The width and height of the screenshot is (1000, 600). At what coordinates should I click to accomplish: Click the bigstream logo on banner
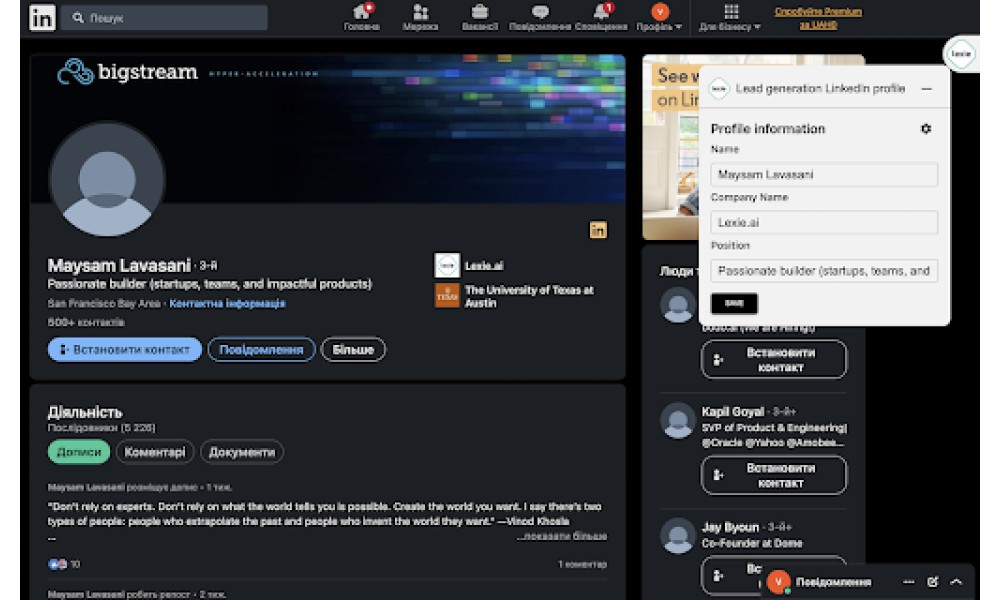pyautogui.click(x=128, y=72)
